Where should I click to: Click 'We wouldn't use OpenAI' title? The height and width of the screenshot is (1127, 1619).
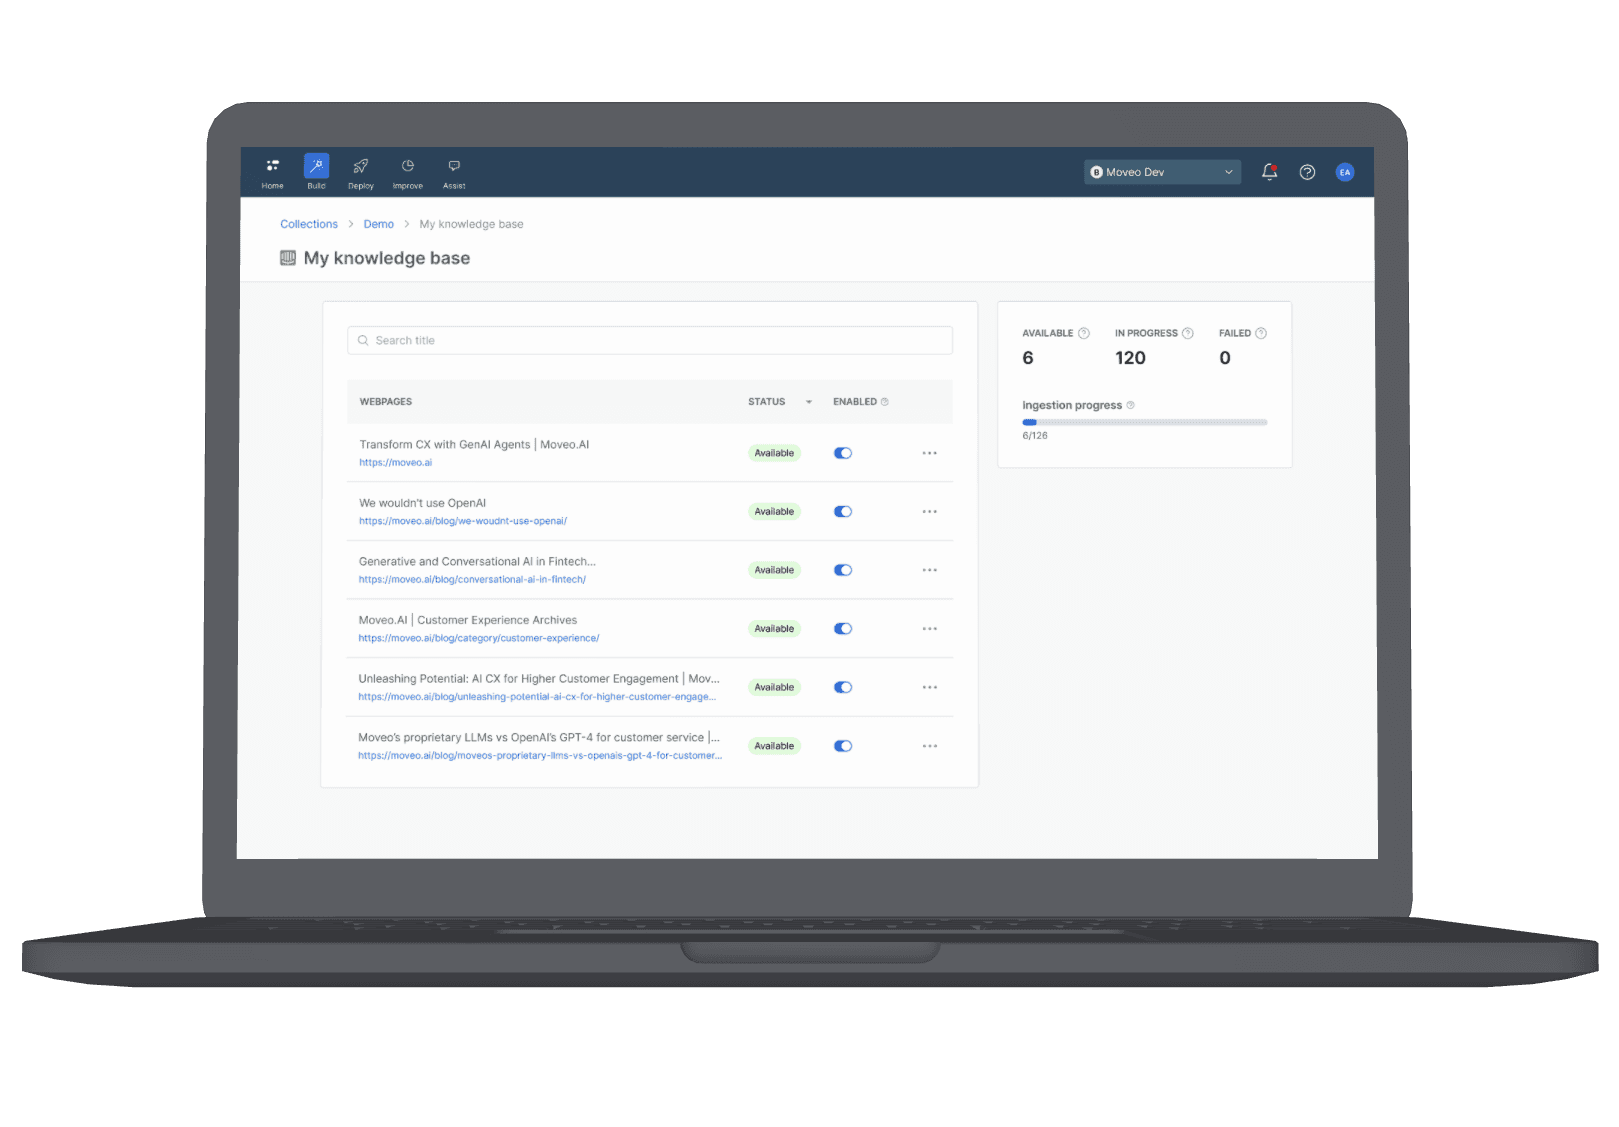coord(423,503)
